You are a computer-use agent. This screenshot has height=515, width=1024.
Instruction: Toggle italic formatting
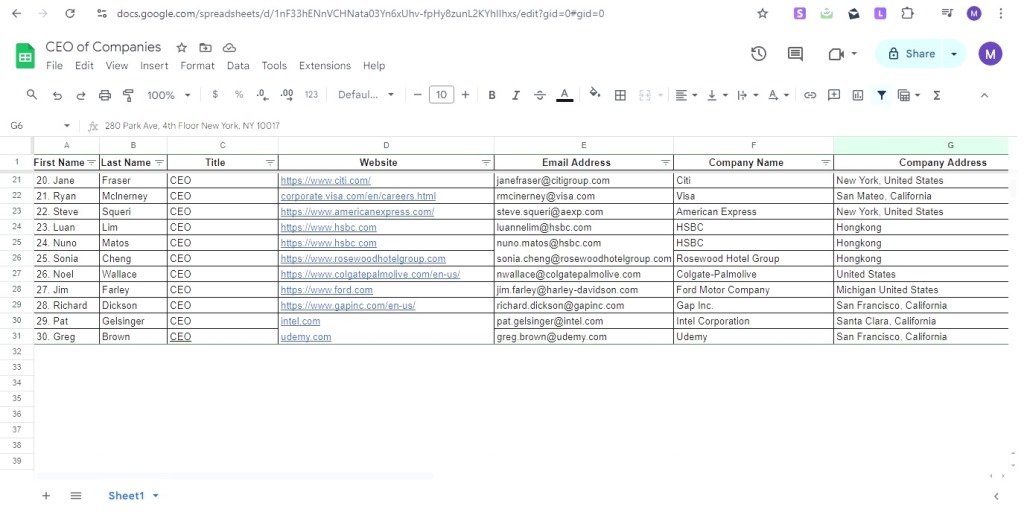pos(515,95)
